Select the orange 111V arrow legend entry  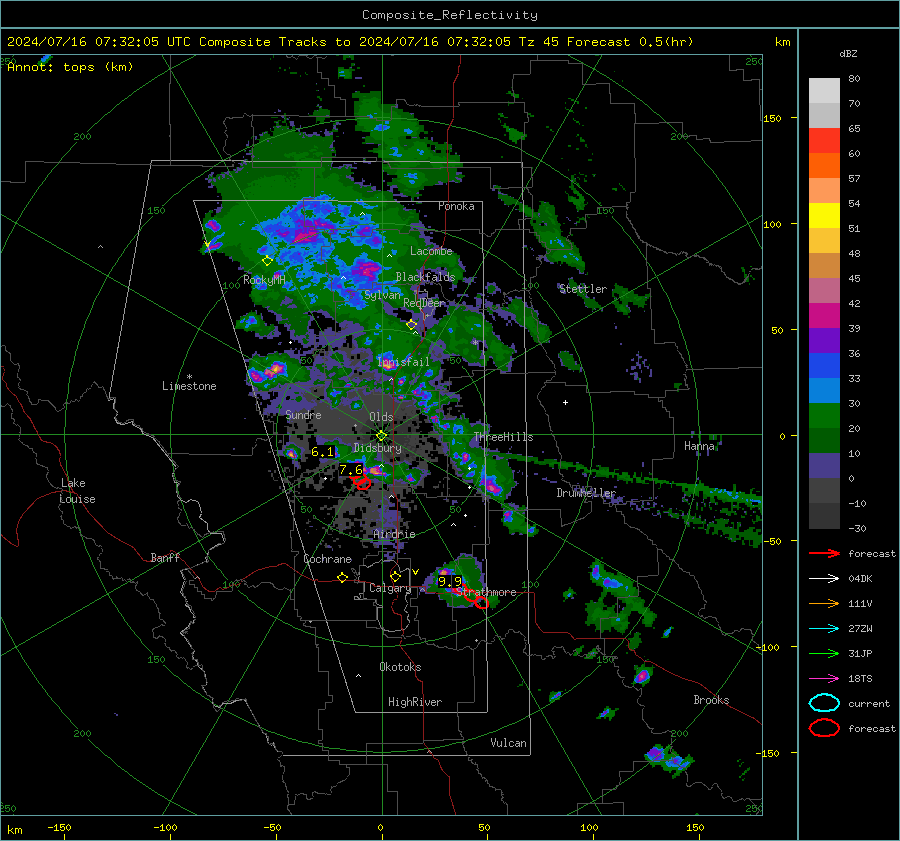[824, 603]
